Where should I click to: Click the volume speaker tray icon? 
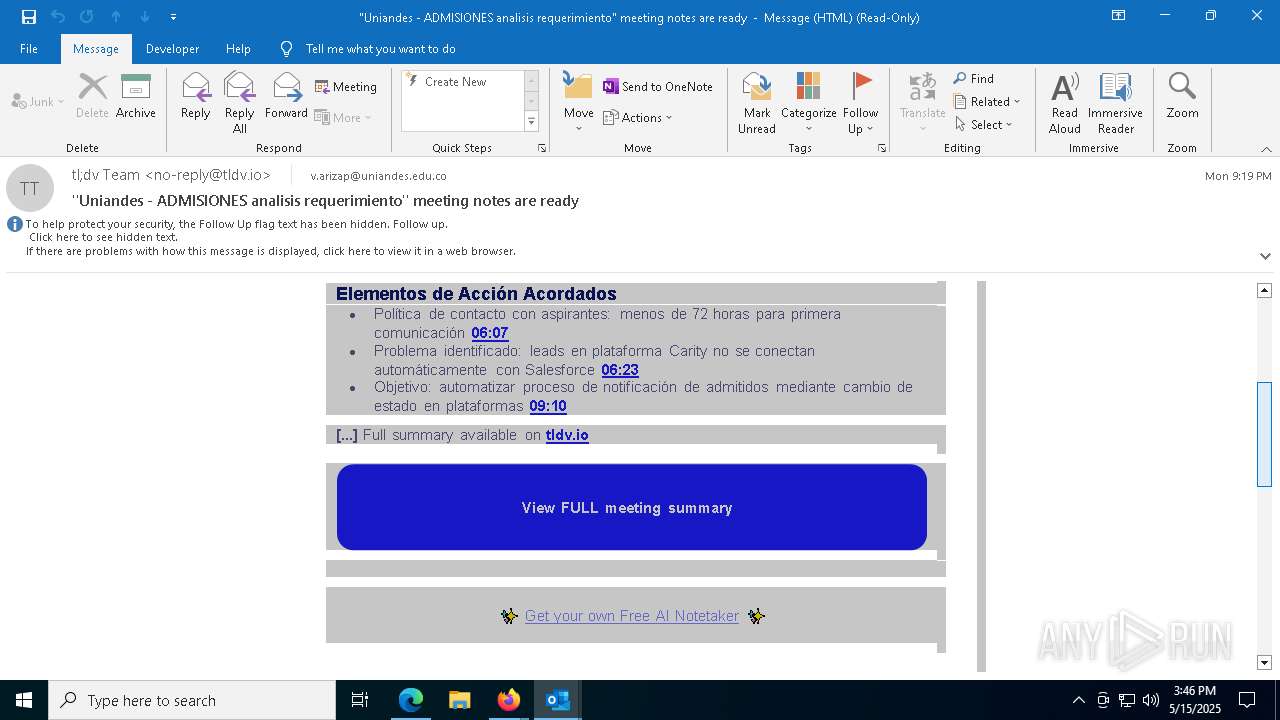click(1151, 700)
